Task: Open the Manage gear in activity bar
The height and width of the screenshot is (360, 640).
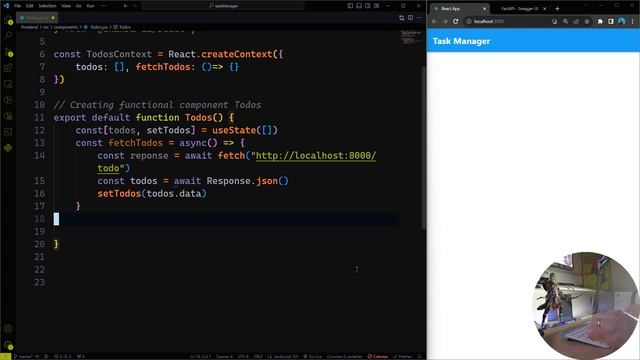Action: pos(8,345)
